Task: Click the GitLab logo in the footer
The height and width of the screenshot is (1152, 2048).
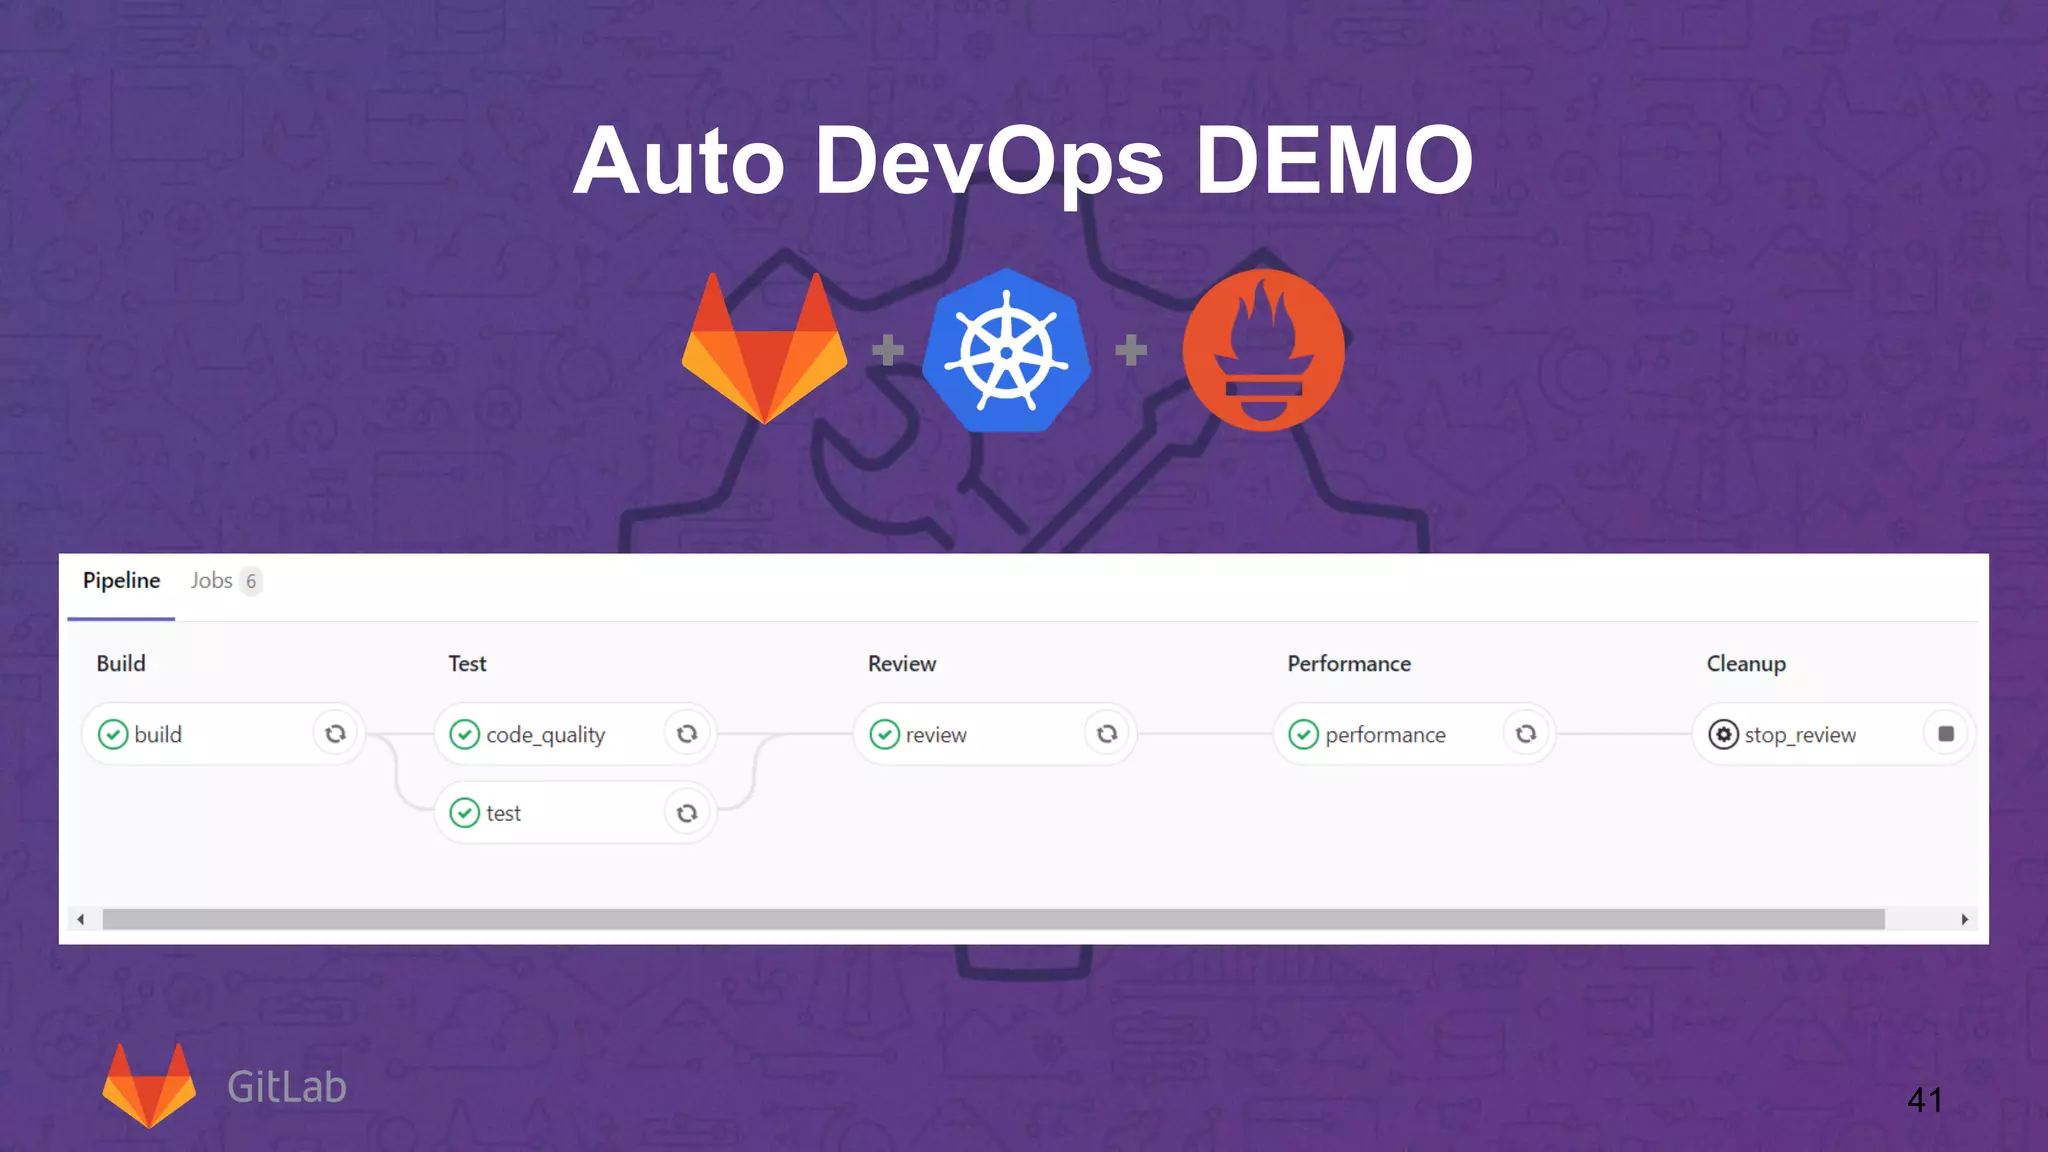Action: pyautogui.click(x=150, y=1086)
